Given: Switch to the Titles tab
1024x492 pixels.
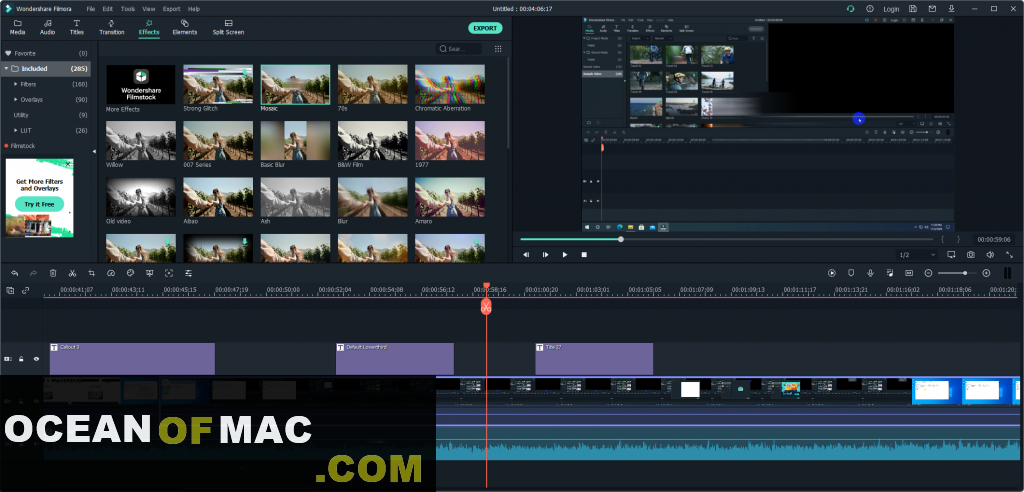Looking at the screenshot, I should (76, 27).
